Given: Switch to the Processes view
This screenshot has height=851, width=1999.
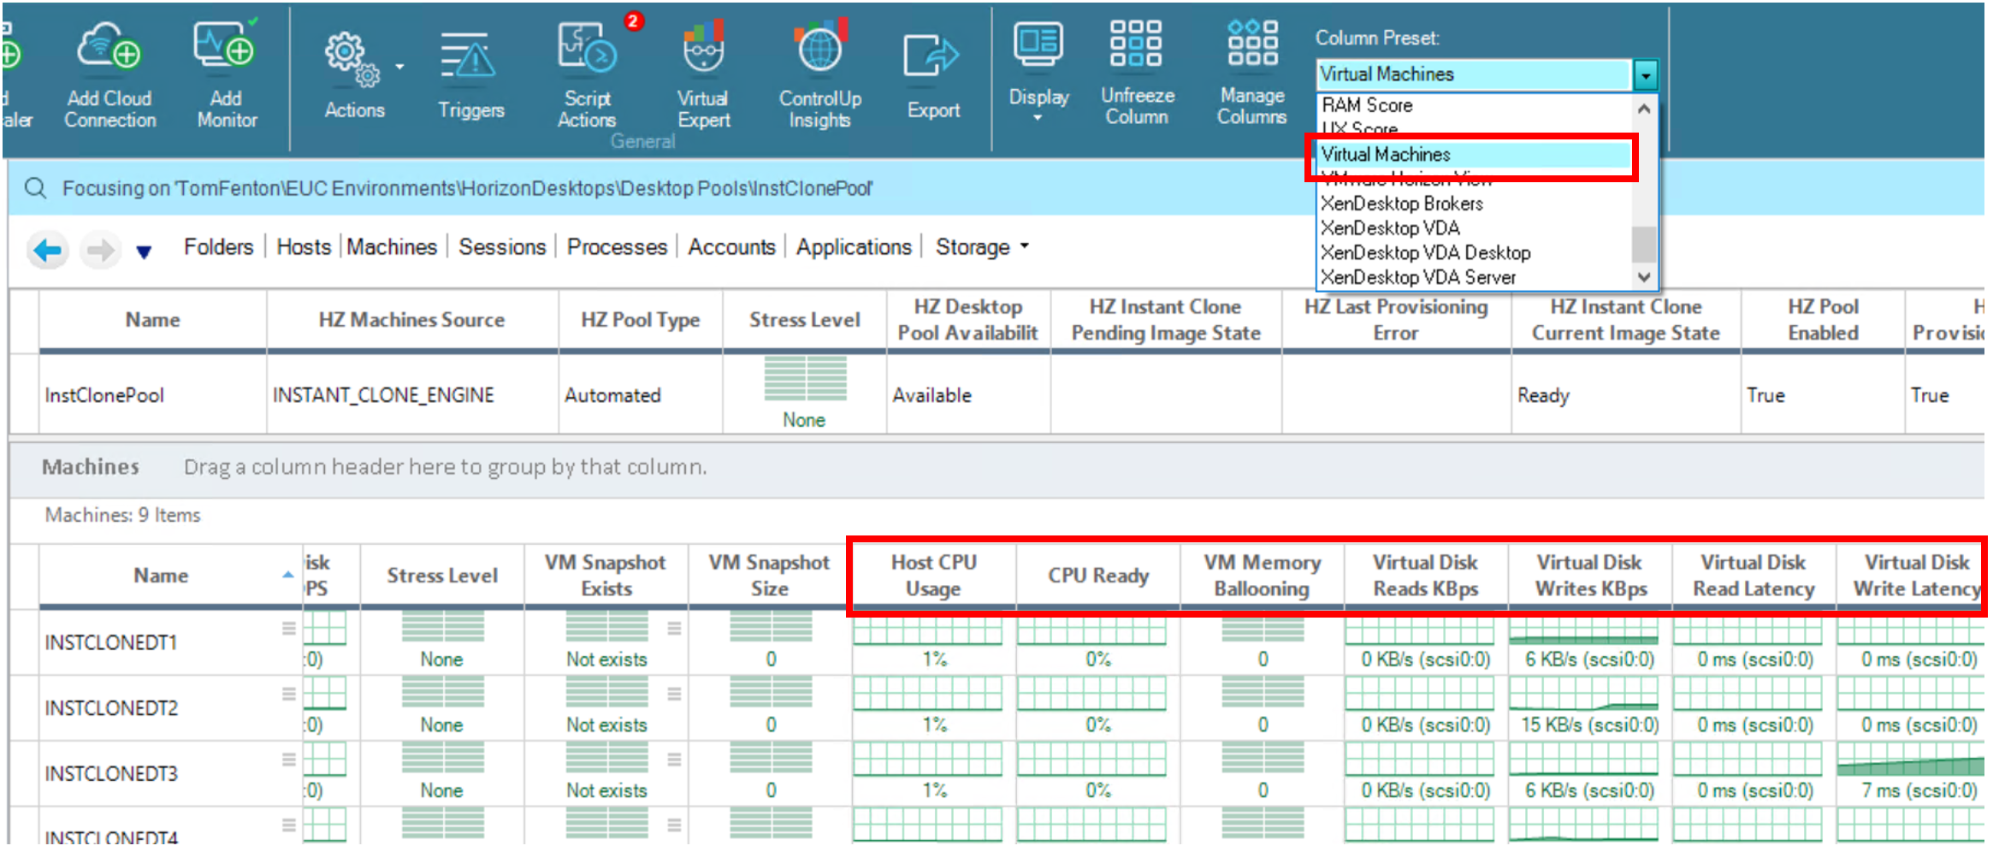Looking at the screenshot, I should [x=617, y=247].
